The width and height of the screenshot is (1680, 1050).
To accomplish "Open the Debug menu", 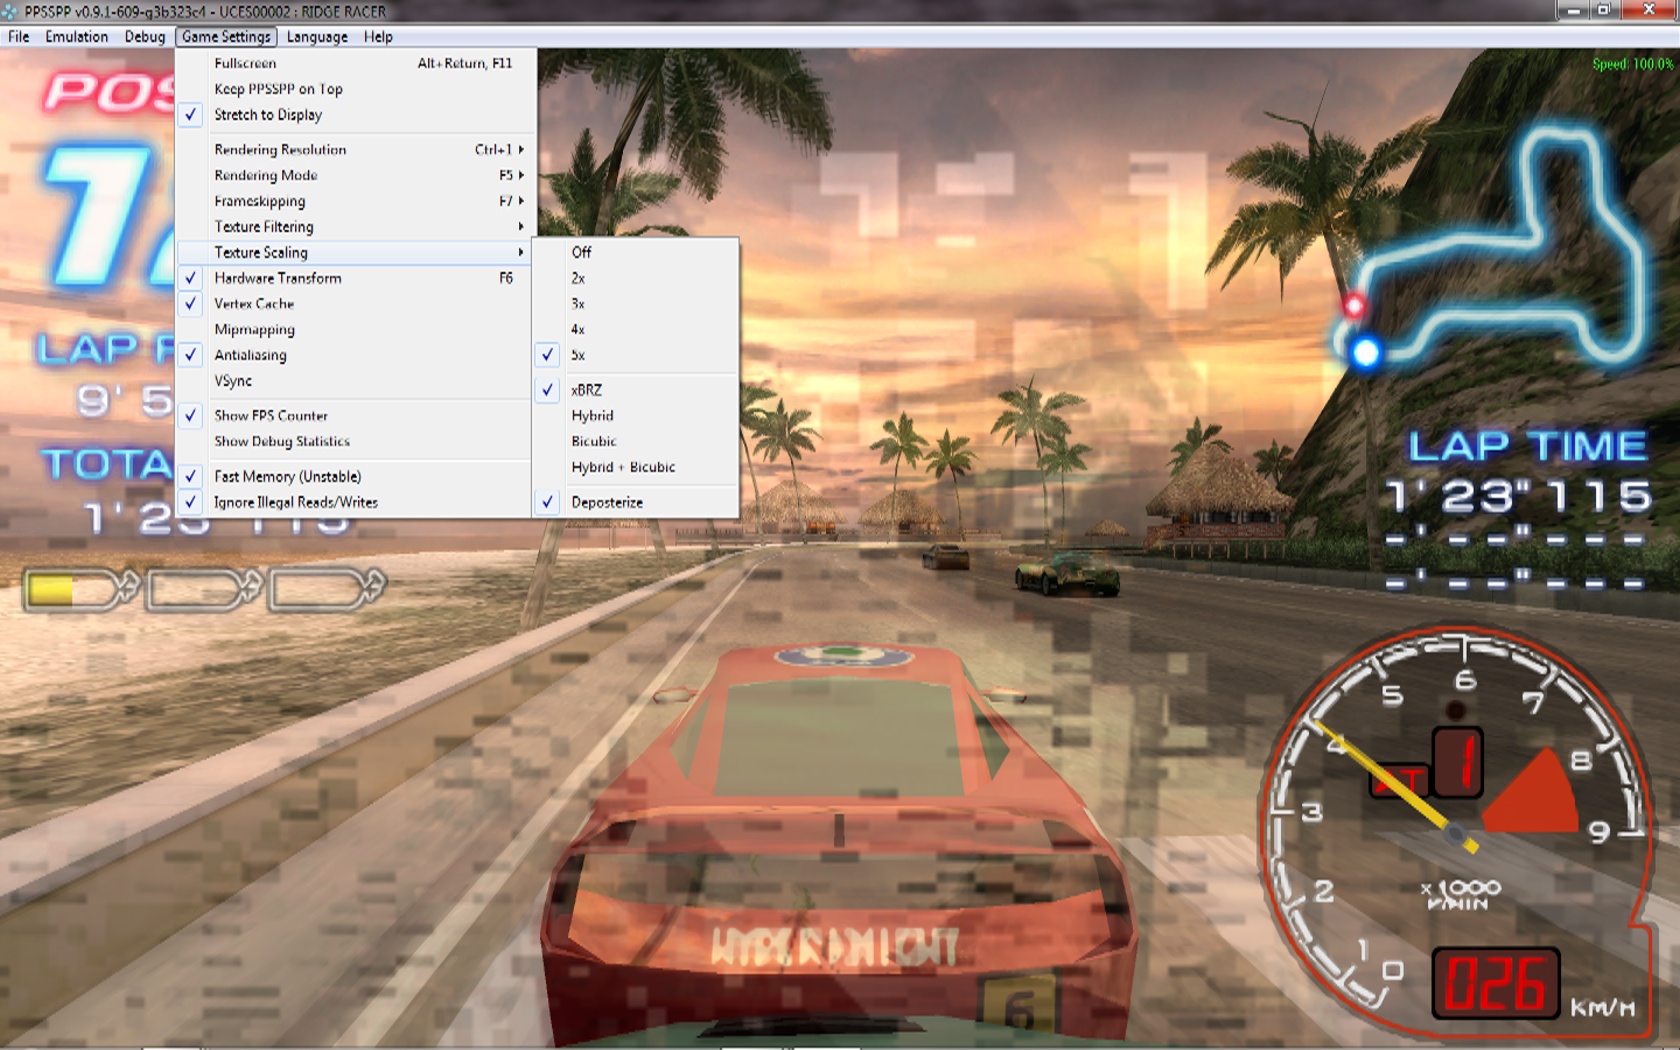I will [145, 37].
